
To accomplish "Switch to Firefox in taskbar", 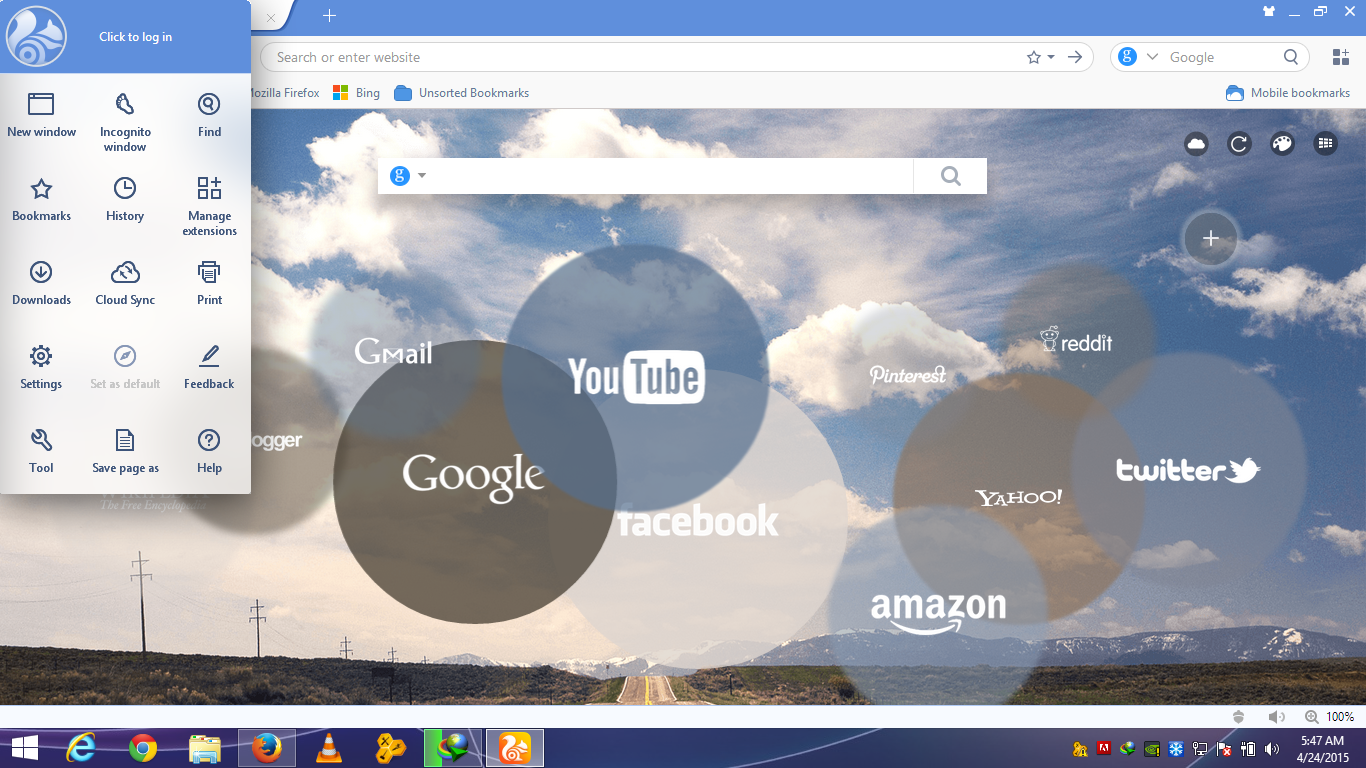I will tap(266, 748).
